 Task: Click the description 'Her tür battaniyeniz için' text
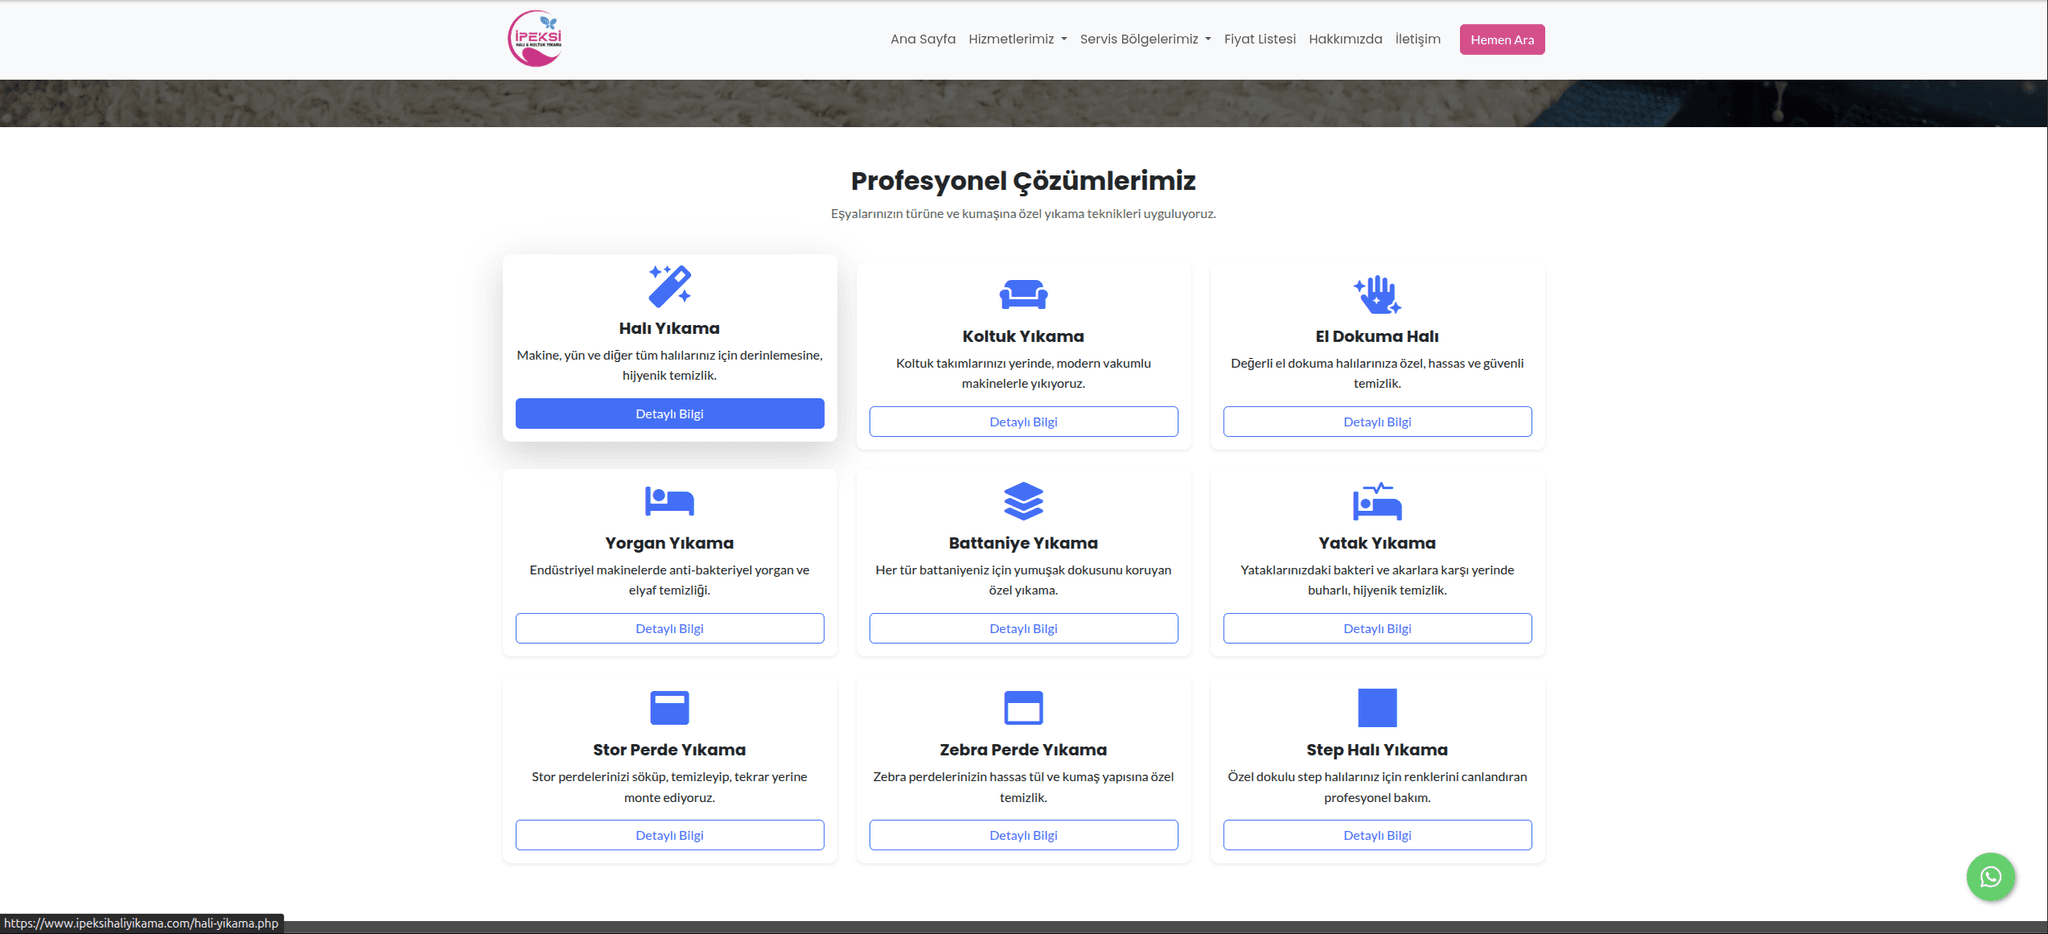pos(1023,580)
